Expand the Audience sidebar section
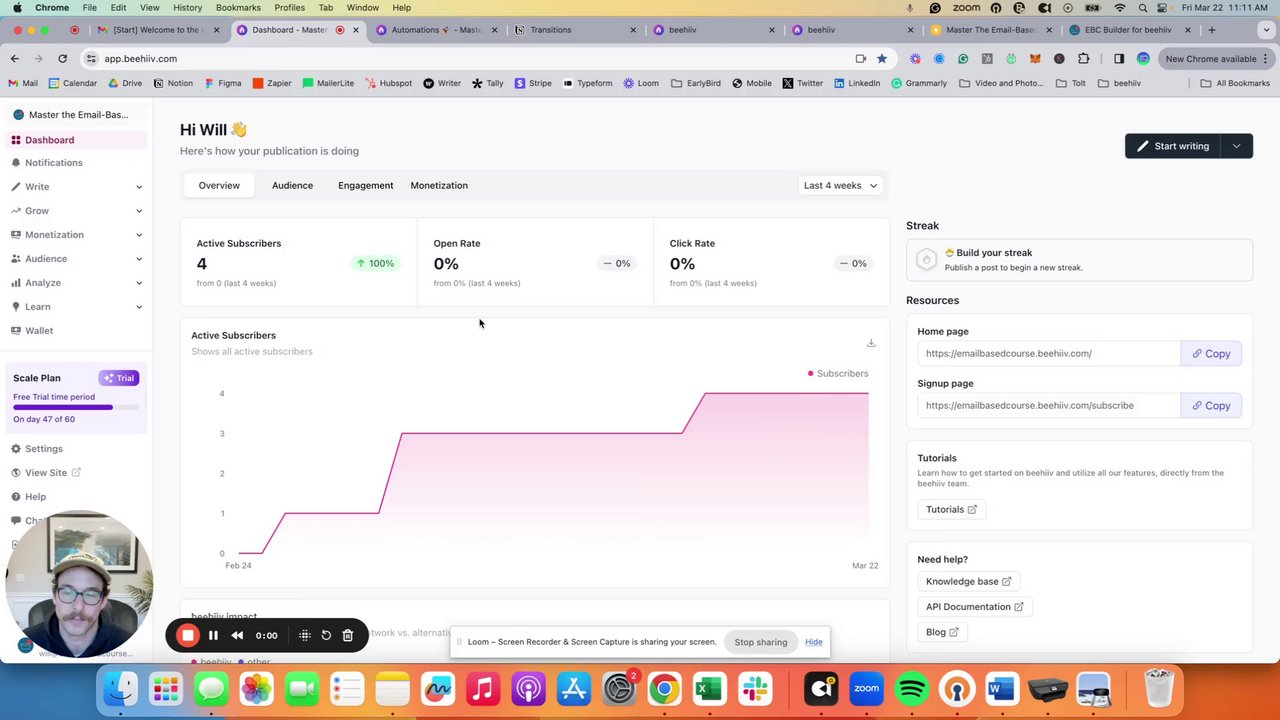This screenshot has height=720, width=1280. tap(76, 258)
